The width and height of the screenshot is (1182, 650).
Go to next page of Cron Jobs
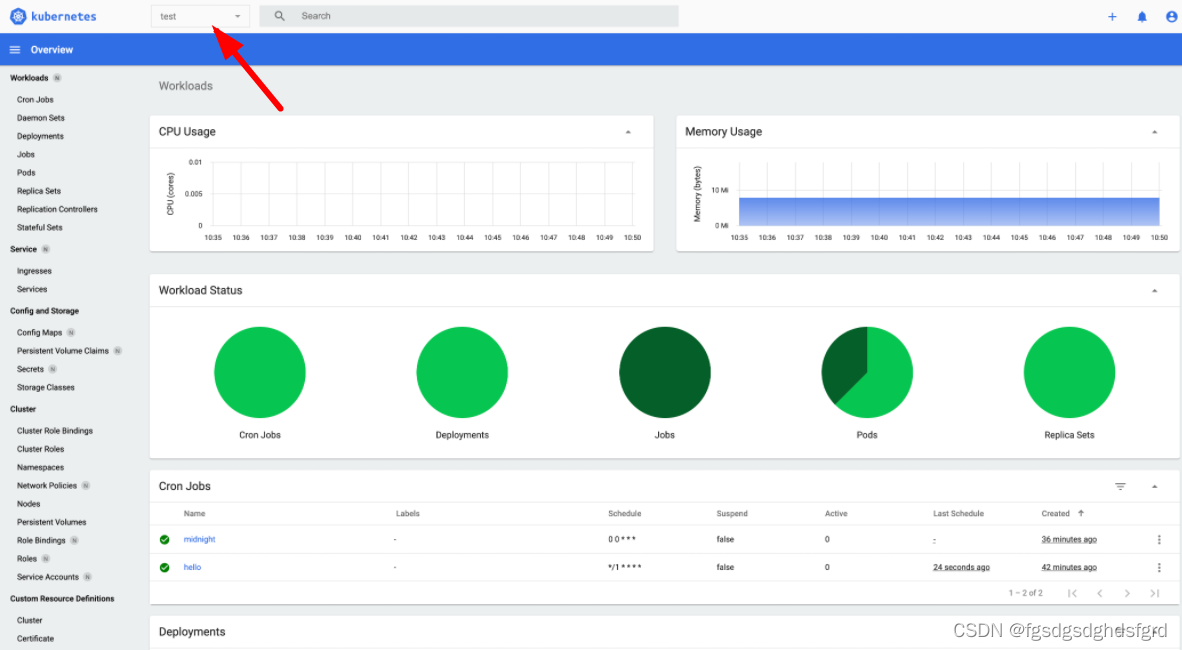(1127, 593)
